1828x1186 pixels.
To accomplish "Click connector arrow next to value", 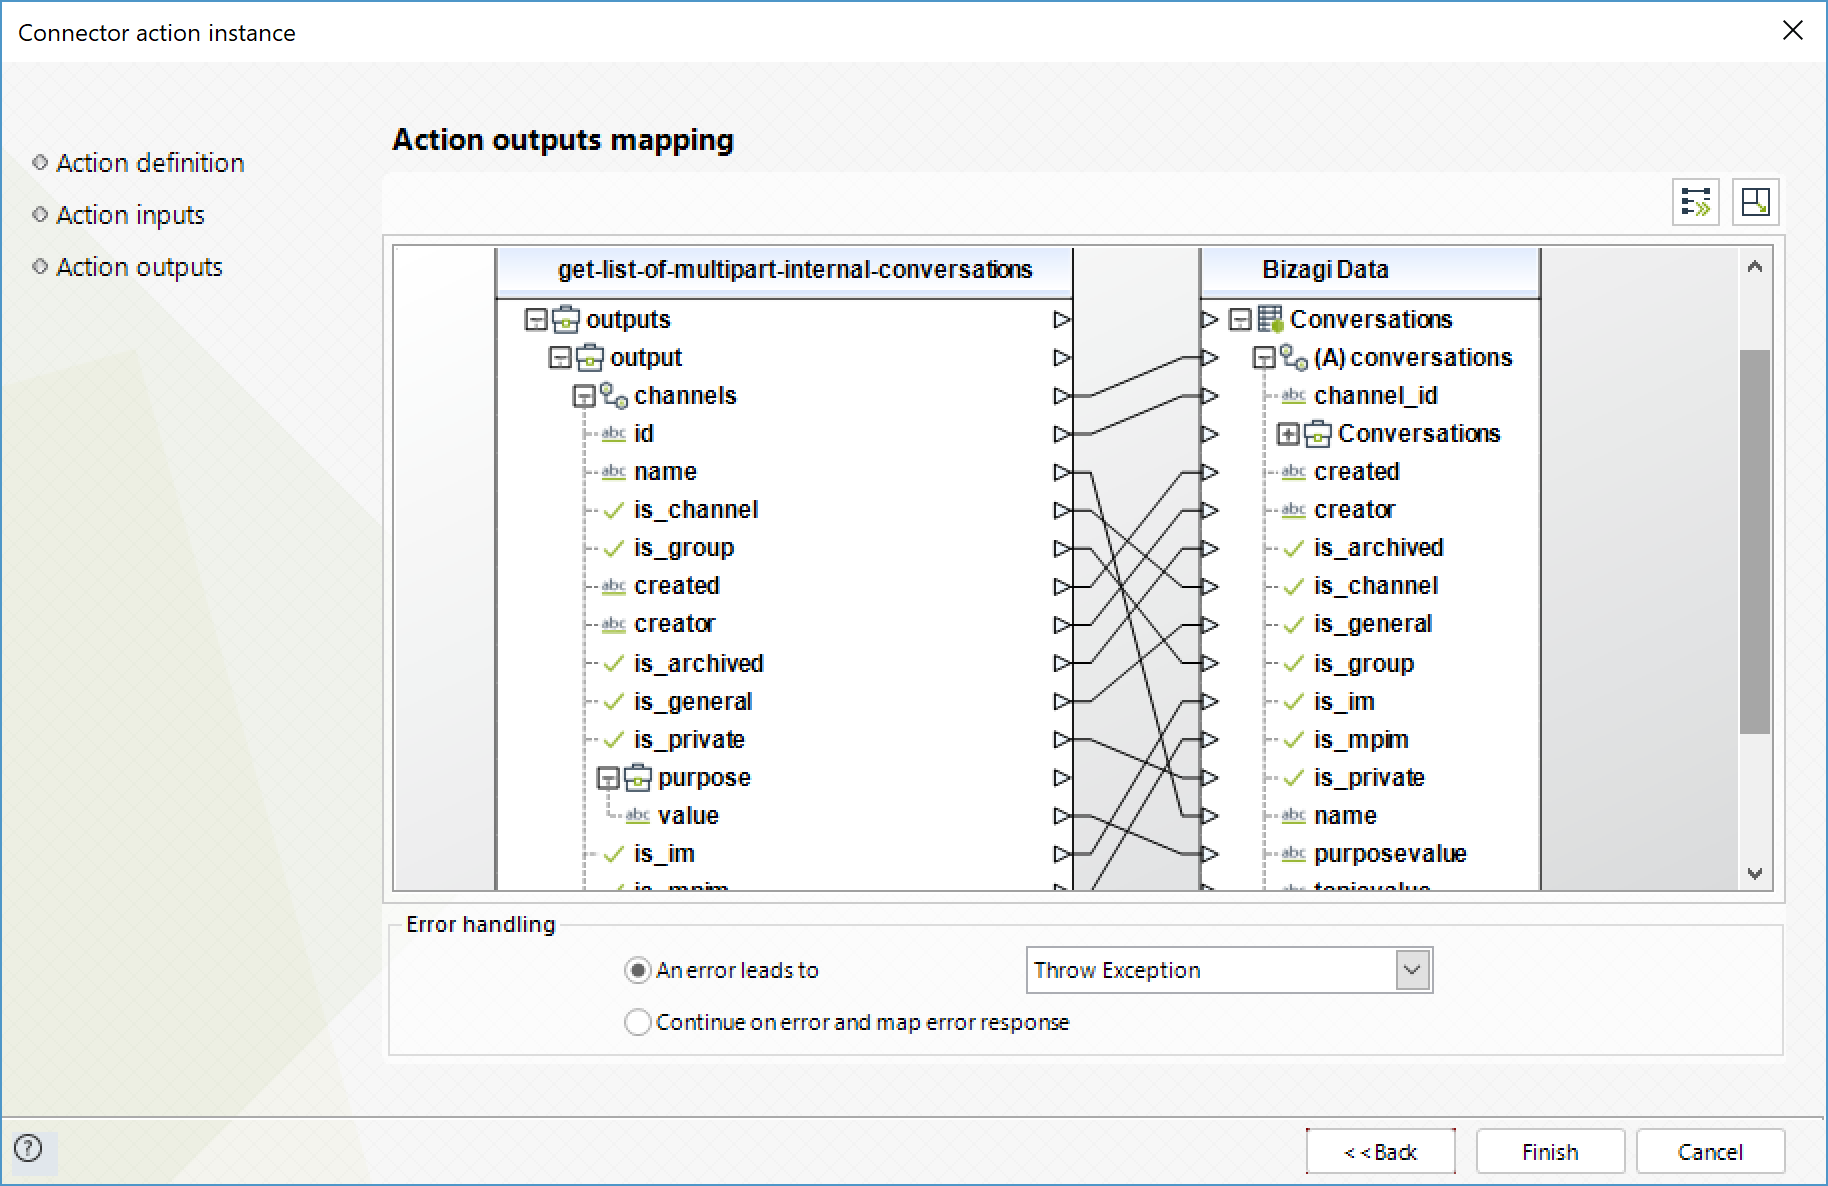I will [1062, 816].
